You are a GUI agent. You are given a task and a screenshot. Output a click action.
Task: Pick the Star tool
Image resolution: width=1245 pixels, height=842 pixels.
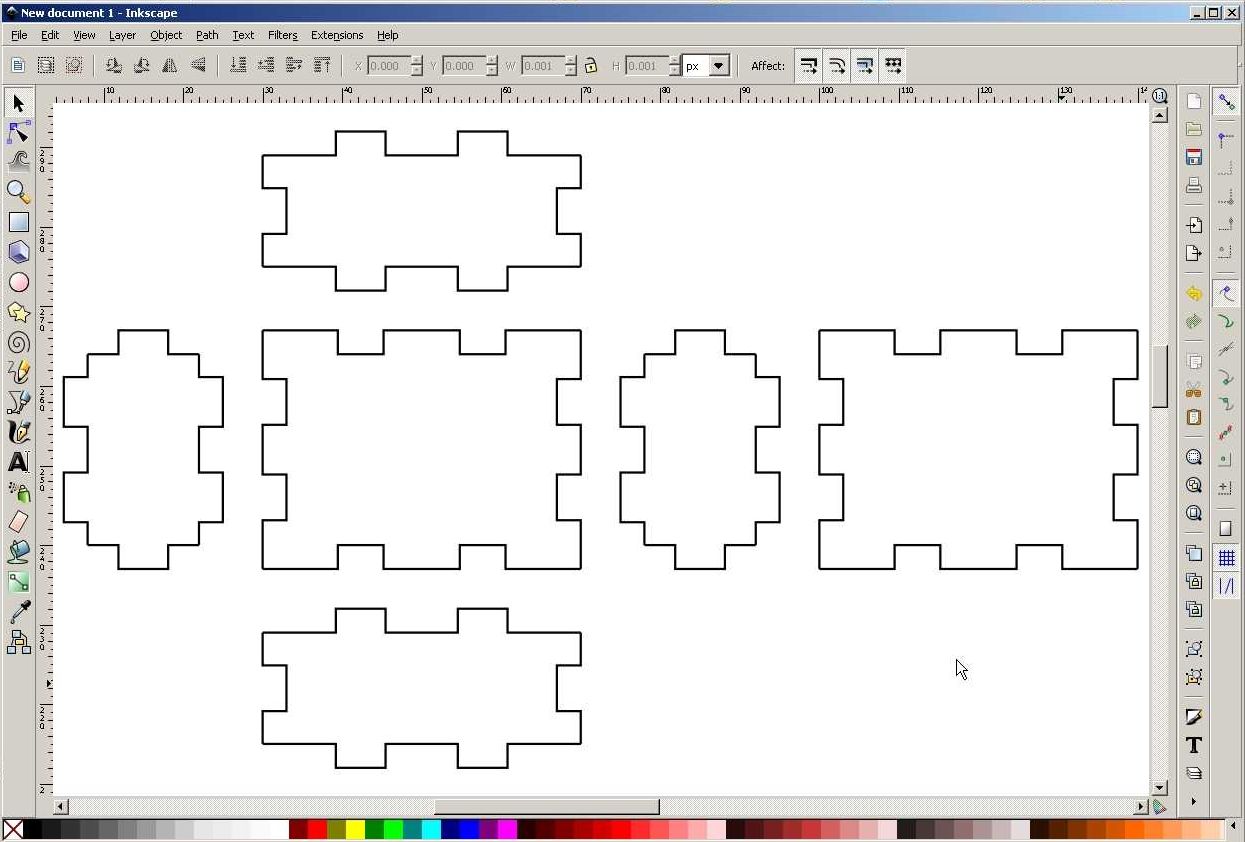(17, 312)
